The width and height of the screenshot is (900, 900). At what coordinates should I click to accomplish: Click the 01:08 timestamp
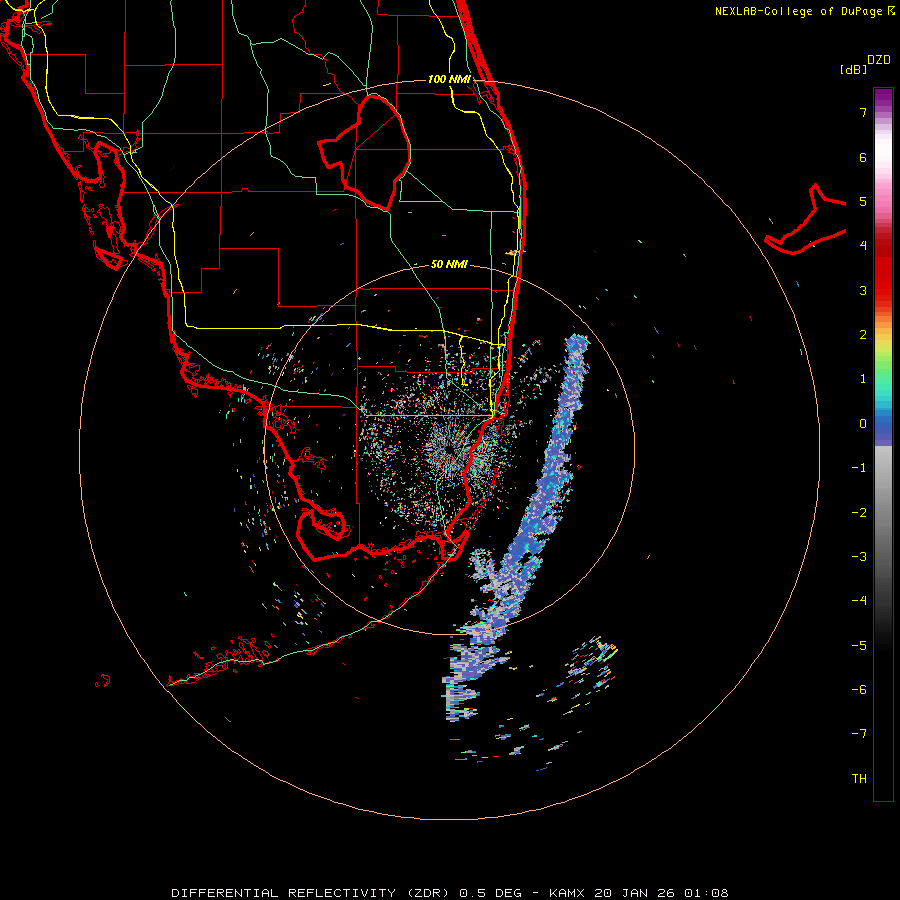[705, 893]
